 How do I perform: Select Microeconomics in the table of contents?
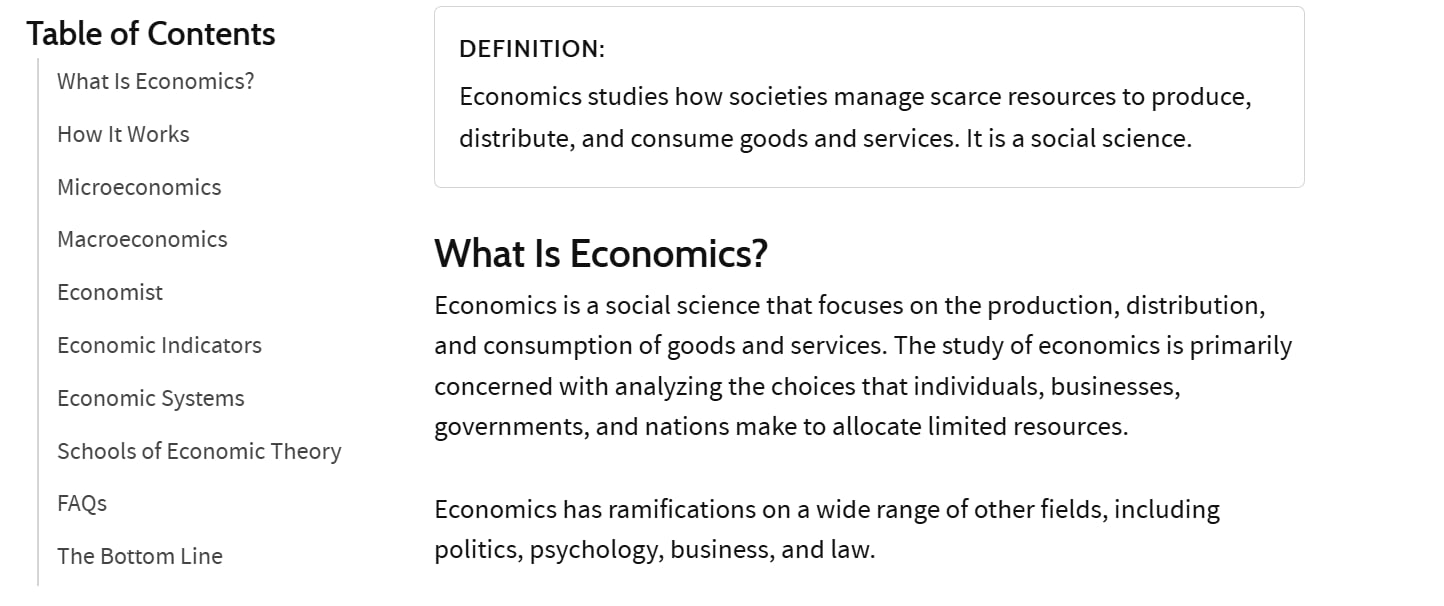click(139, 187)
